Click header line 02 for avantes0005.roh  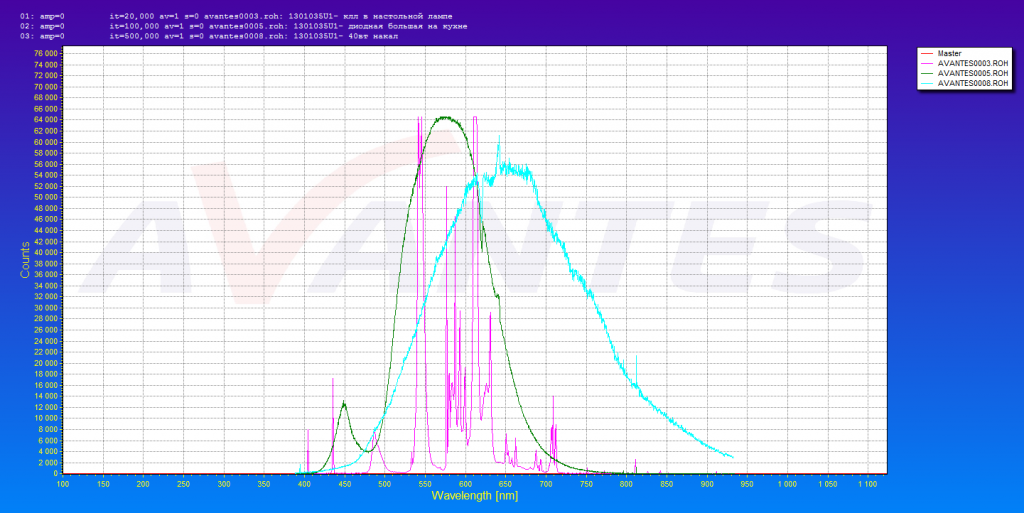pyautogui.click(x=230, y=26)
